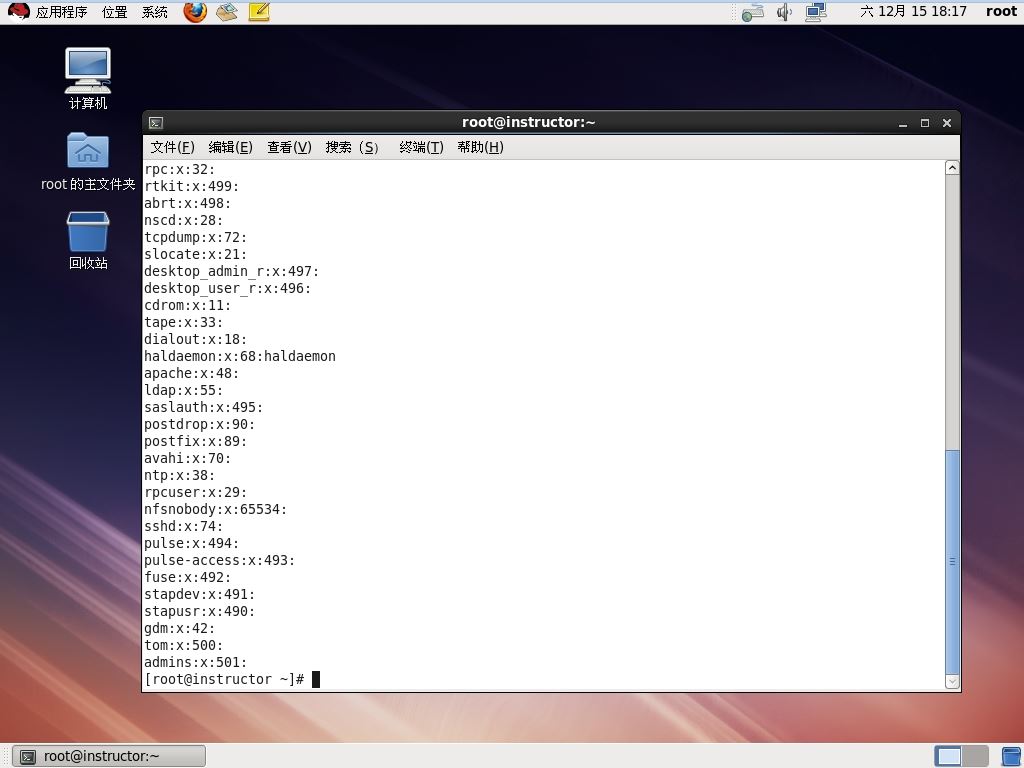Open the 终端(T) menu in terminal
The height and width of the screenshot is (768, 1024).
coord(421,148)
